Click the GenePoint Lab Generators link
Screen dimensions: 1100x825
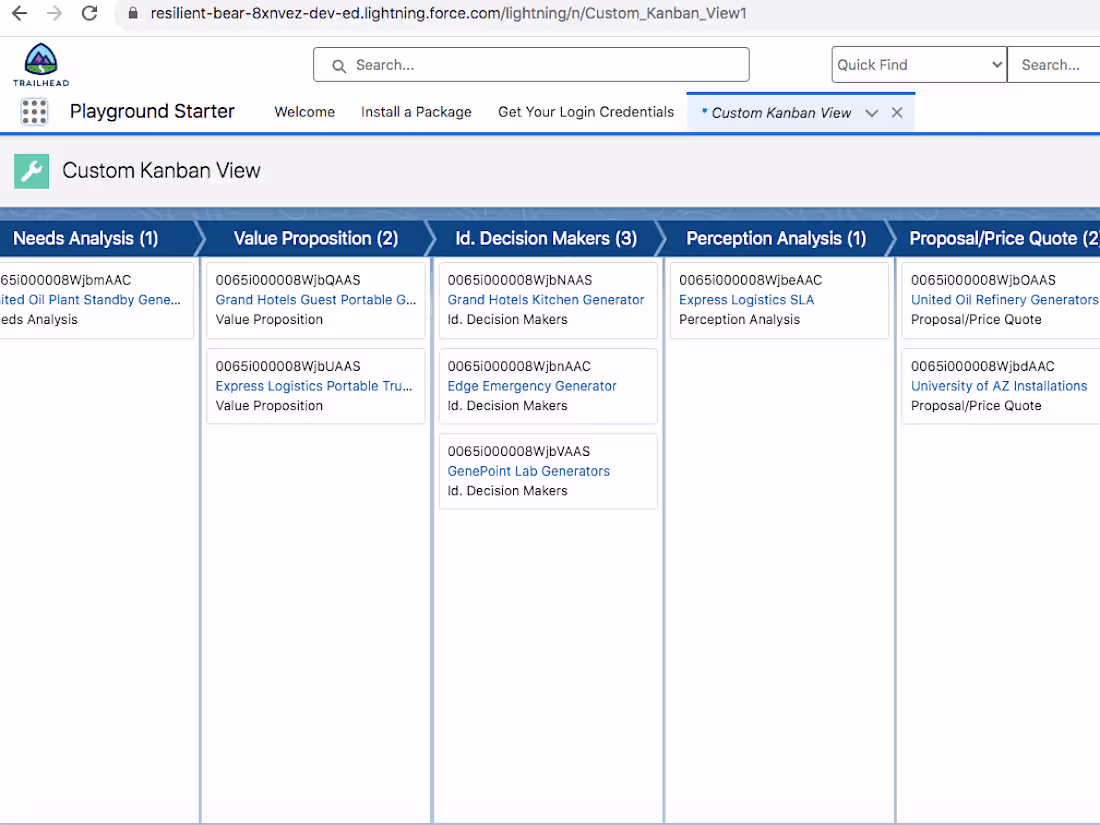[x=529, y=471]
